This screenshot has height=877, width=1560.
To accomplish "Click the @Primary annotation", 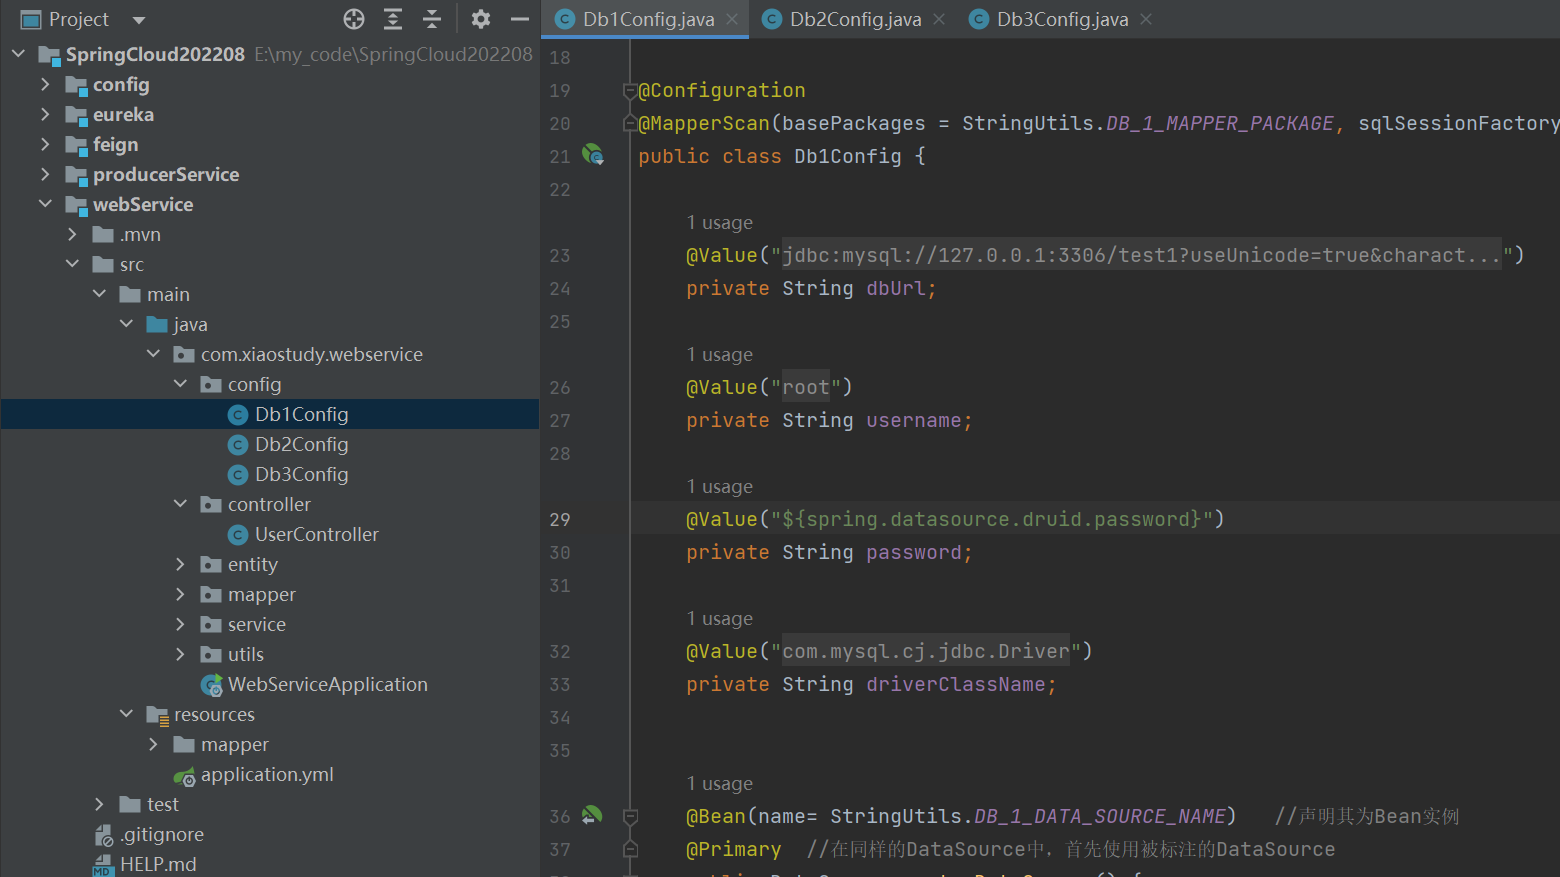I will tap(733, 849).
